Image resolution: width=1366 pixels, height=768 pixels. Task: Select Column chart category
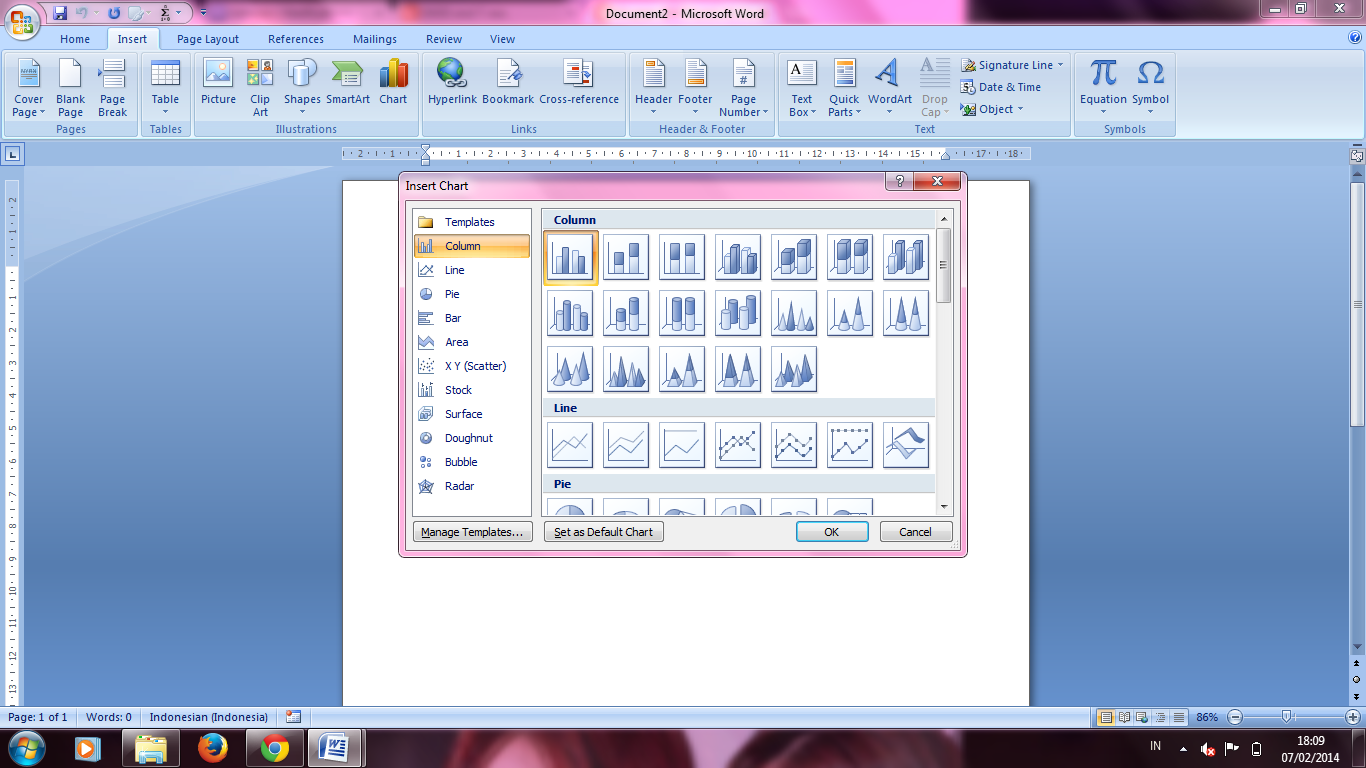pyautogui.click(x=471, y=246)
